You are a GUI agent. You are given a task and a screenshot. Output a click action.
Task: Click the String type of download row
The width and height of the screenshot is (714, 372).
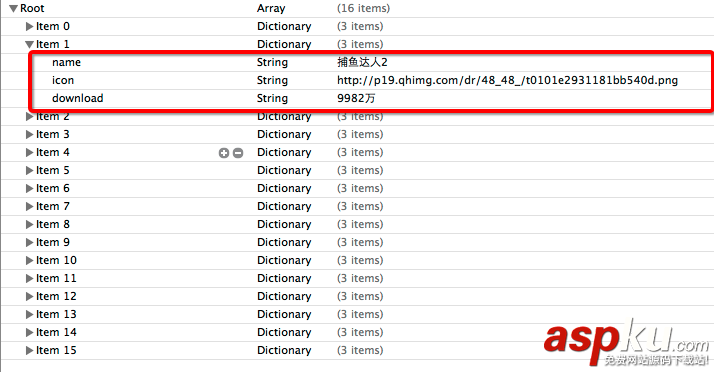272,98
